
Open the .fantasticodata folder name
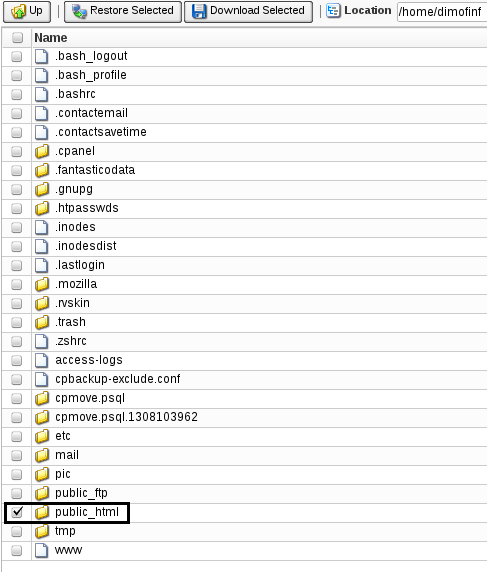95,170
